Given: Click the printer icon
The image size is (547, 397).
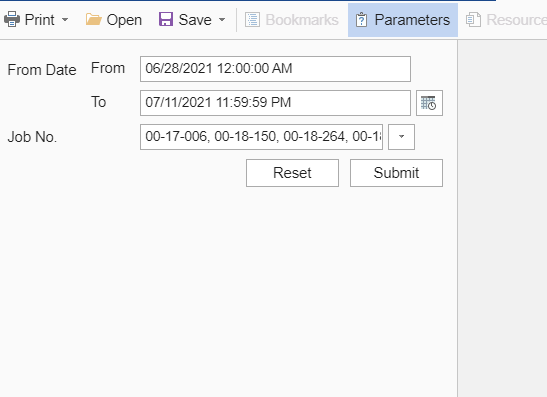Looking at the screenshot, I should (12, 19).
